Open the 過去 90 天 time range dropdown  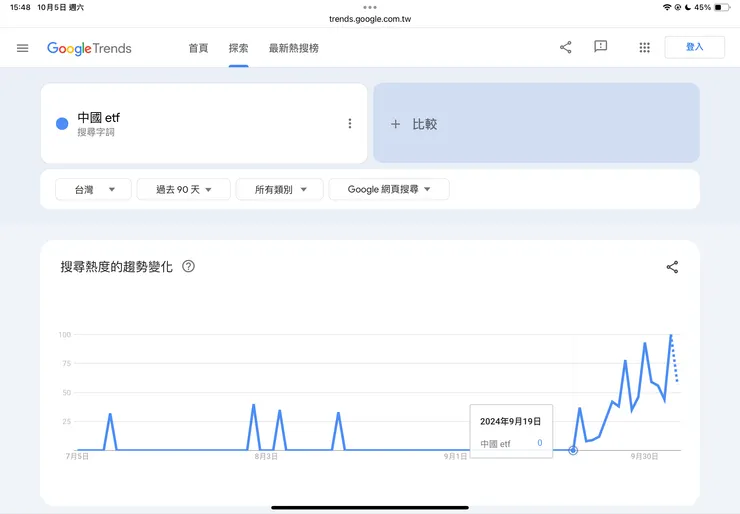tap(184, 189)
